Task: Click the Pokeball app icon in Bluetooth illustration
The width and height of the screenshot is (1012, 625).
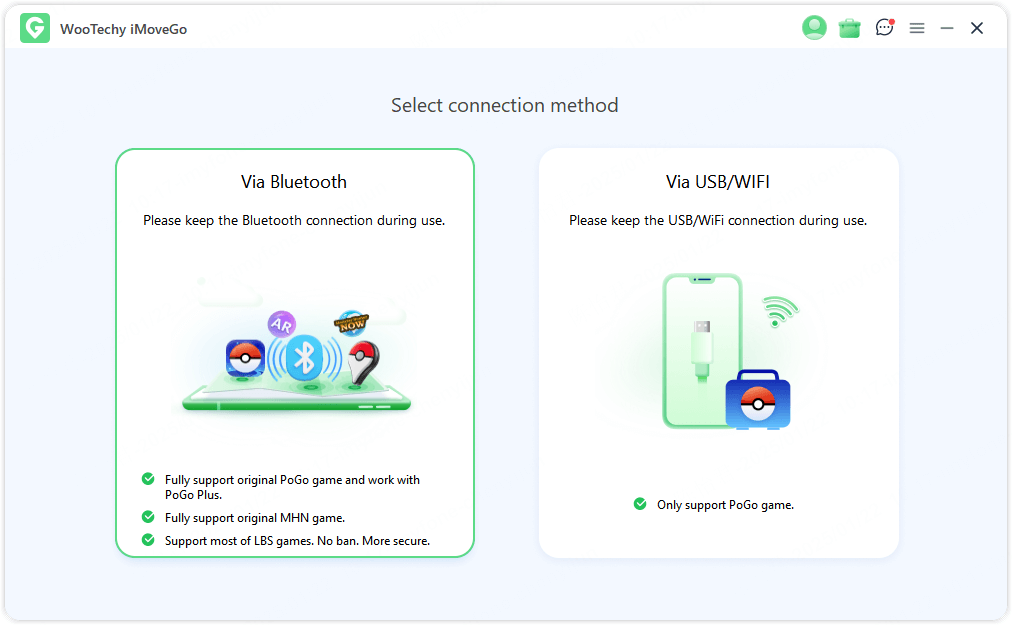Action: 244,358
